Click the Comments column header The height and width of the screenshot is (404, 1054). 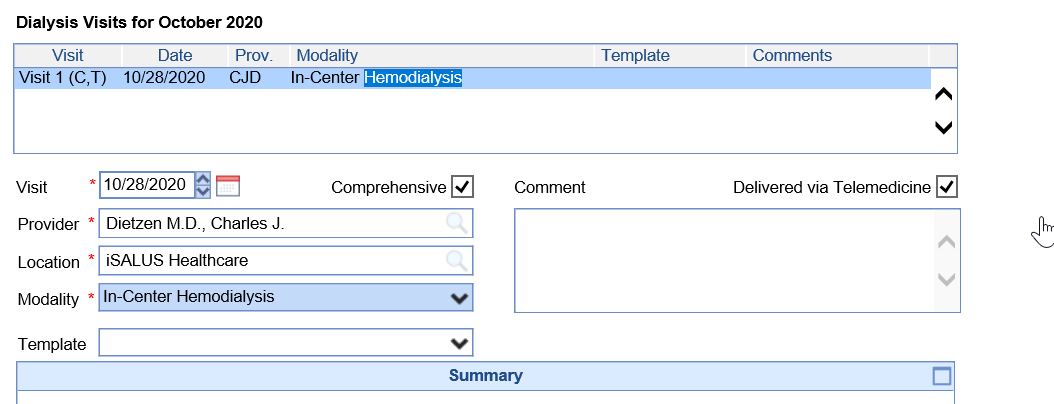(x=792, y=56)
